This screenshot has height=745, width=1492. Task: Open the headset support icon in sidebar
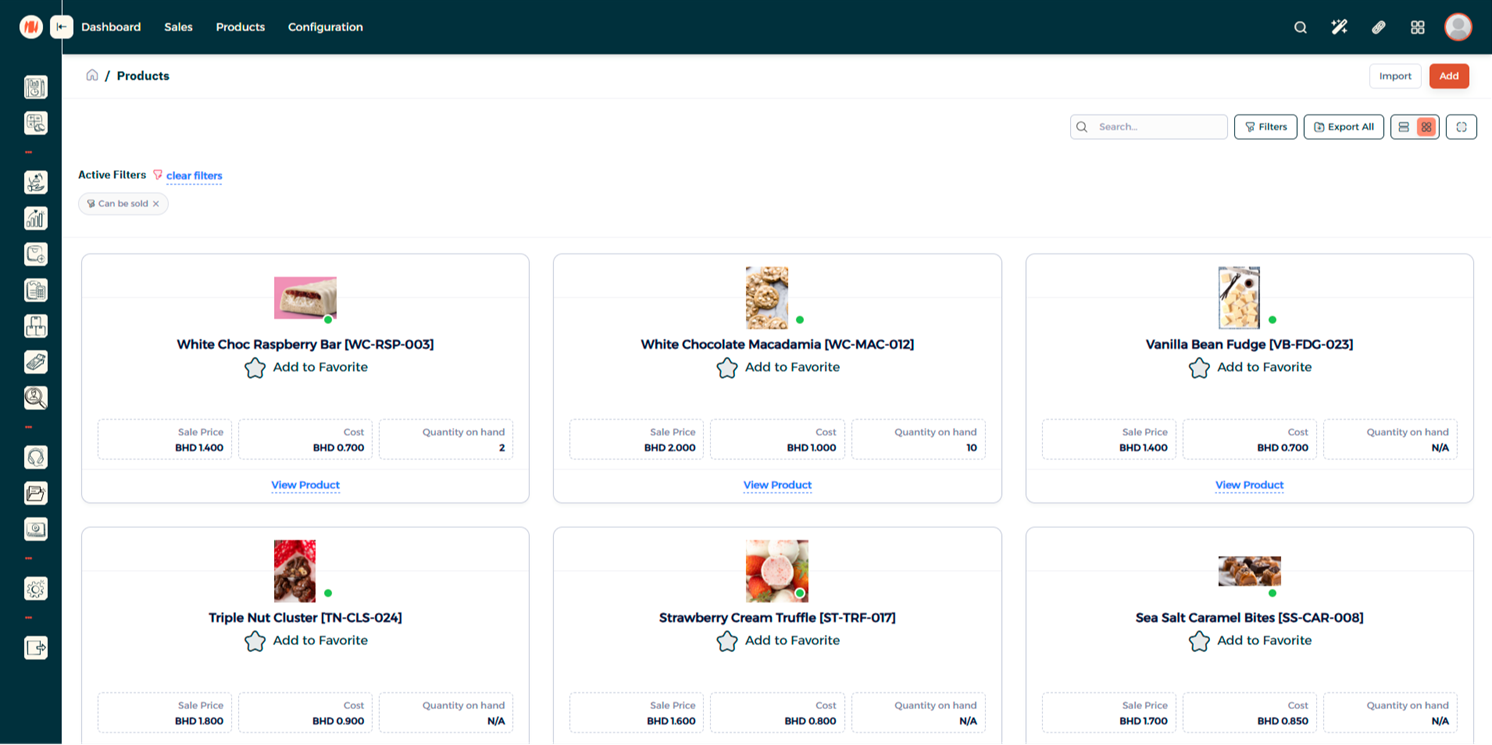point(36,458)
